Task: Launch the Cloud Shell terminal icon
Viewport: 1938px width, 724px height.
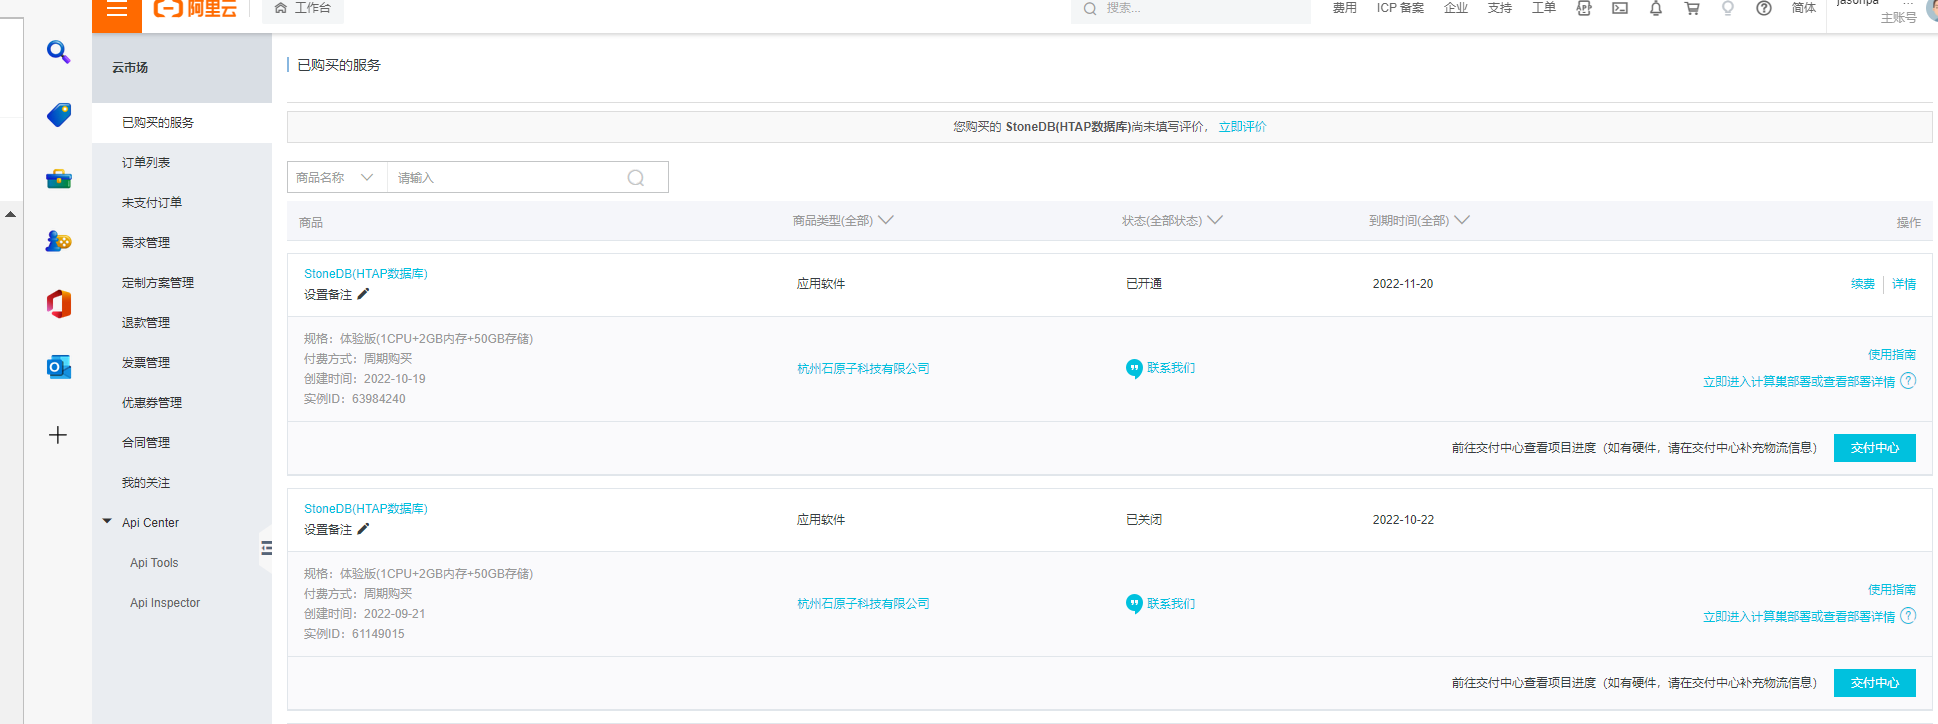Action: point(1620,8)
